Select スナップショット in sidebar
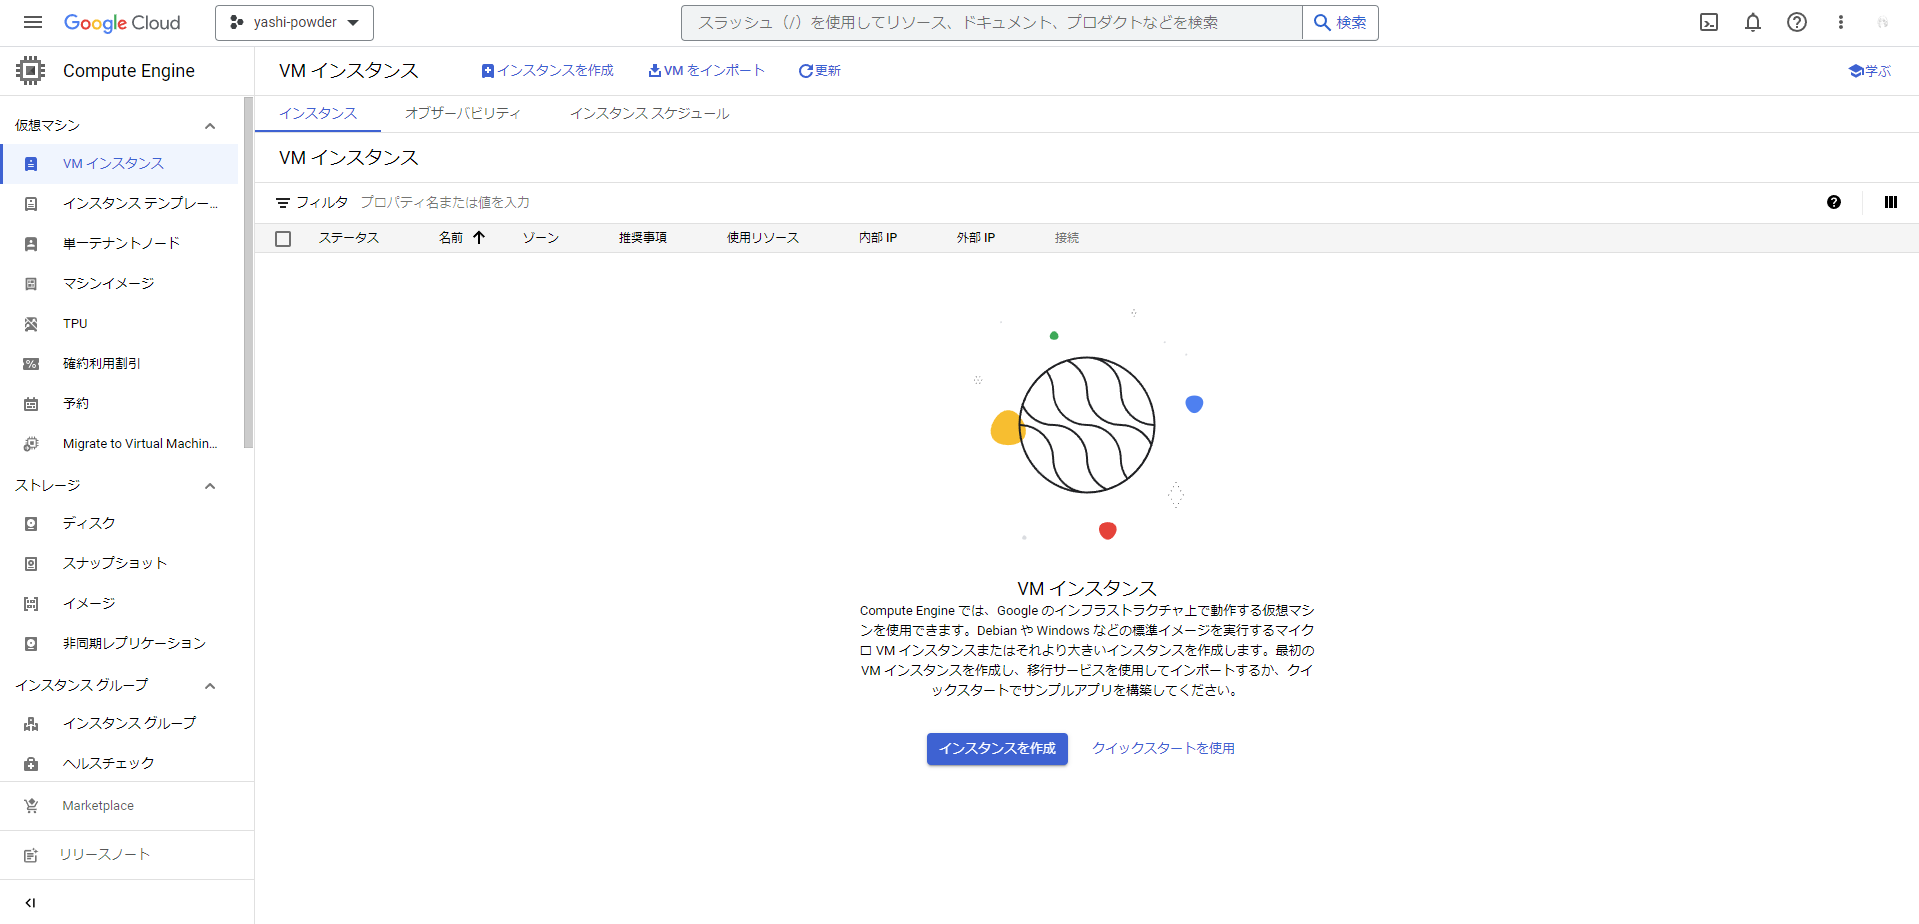 (x=119, y=564)
